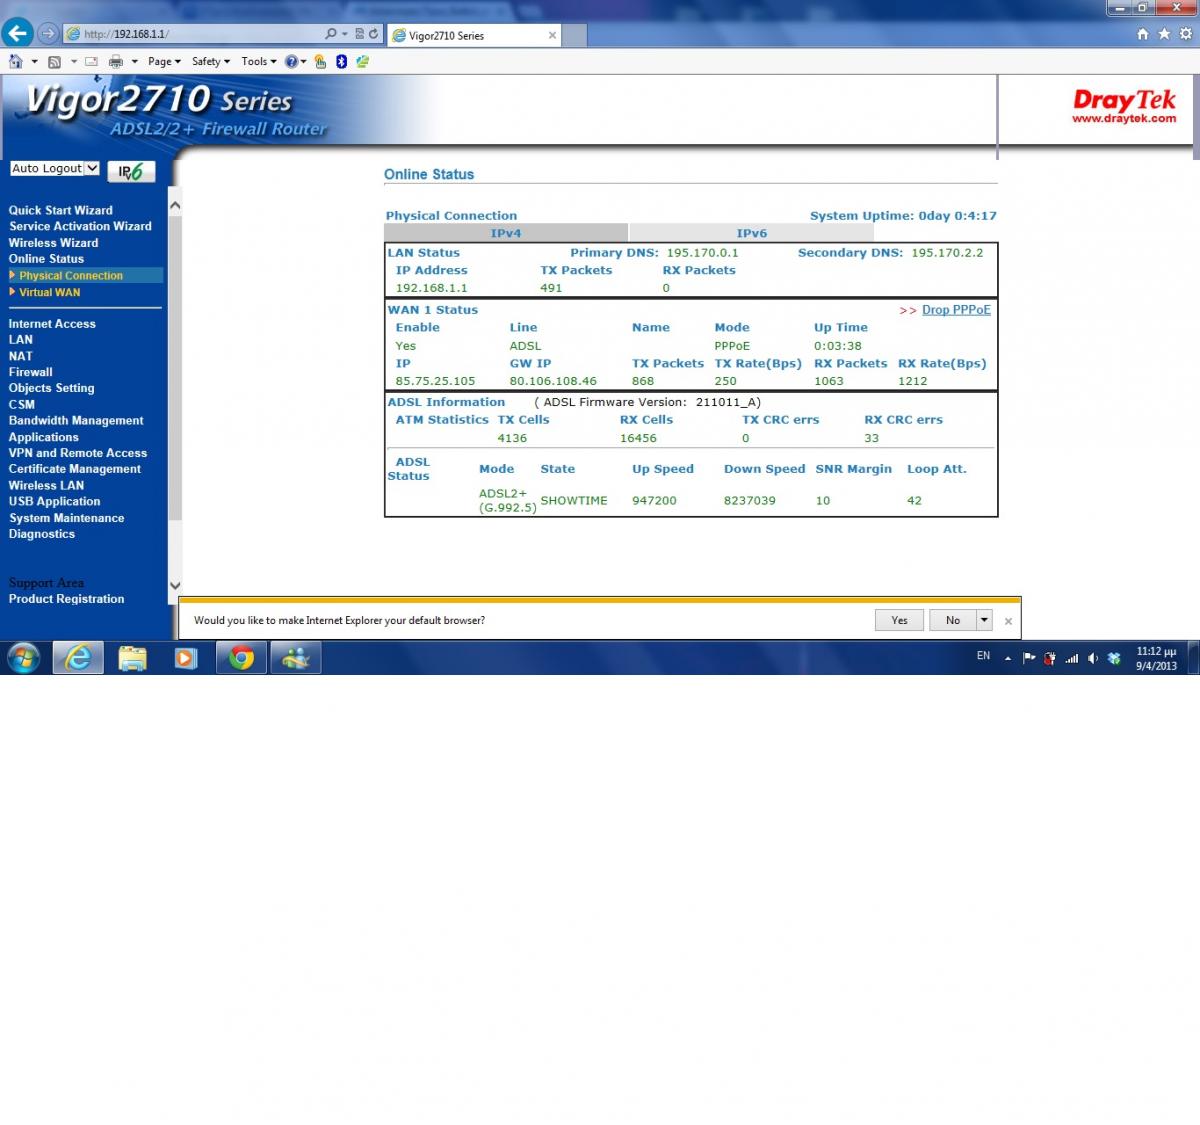The width and height of the screenshot is (1200, 1125).
Task: Close the Vigor2710 Series tab
Action: [552, 35]
